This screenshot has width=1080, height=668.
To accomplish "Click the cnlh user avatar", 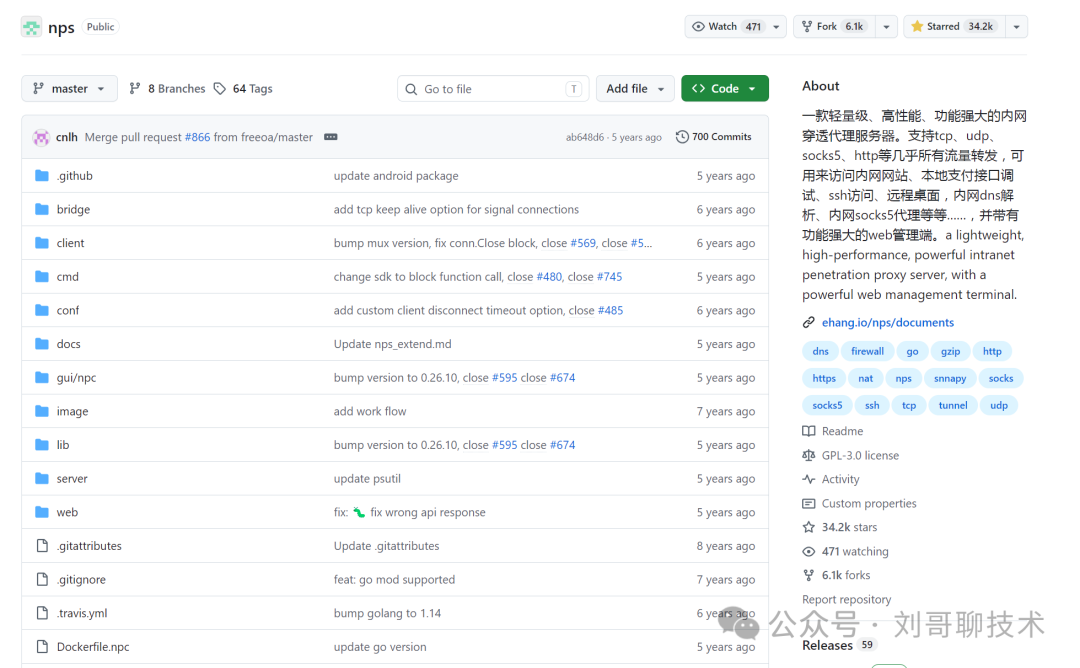I will coord(41,137).
